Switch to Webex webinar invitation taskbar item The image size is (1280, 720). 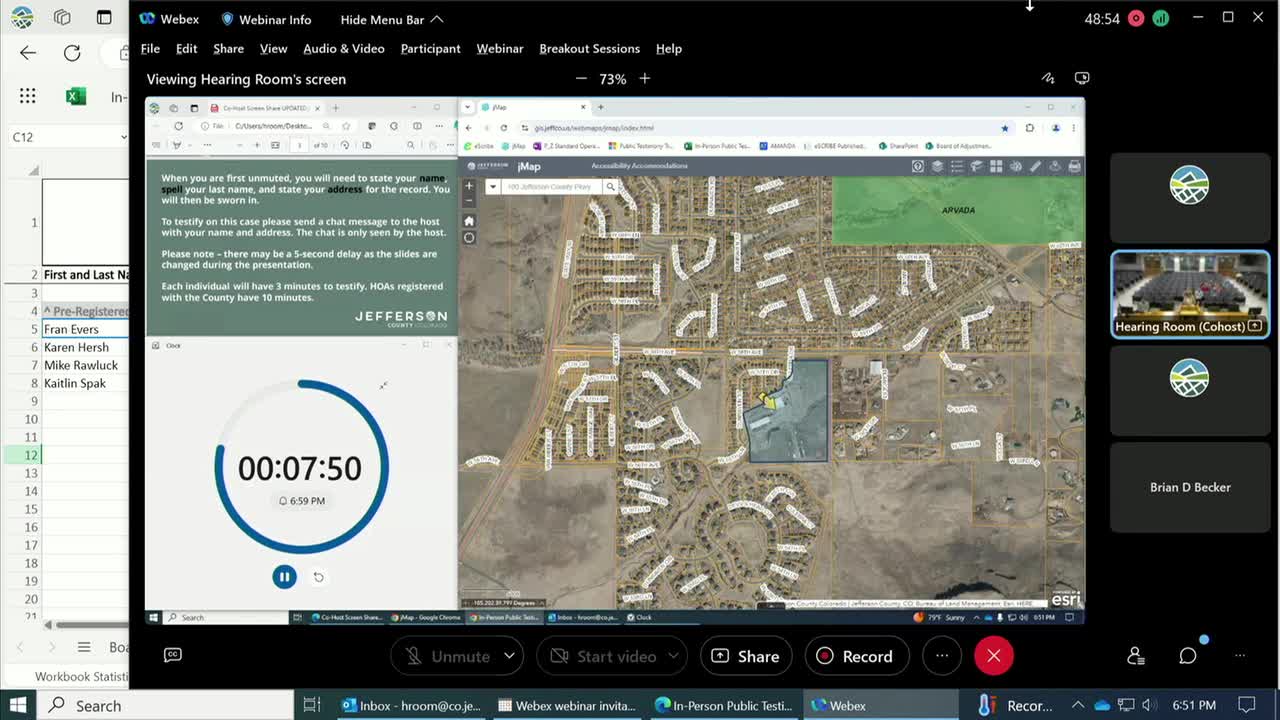[x=567, y=705]
